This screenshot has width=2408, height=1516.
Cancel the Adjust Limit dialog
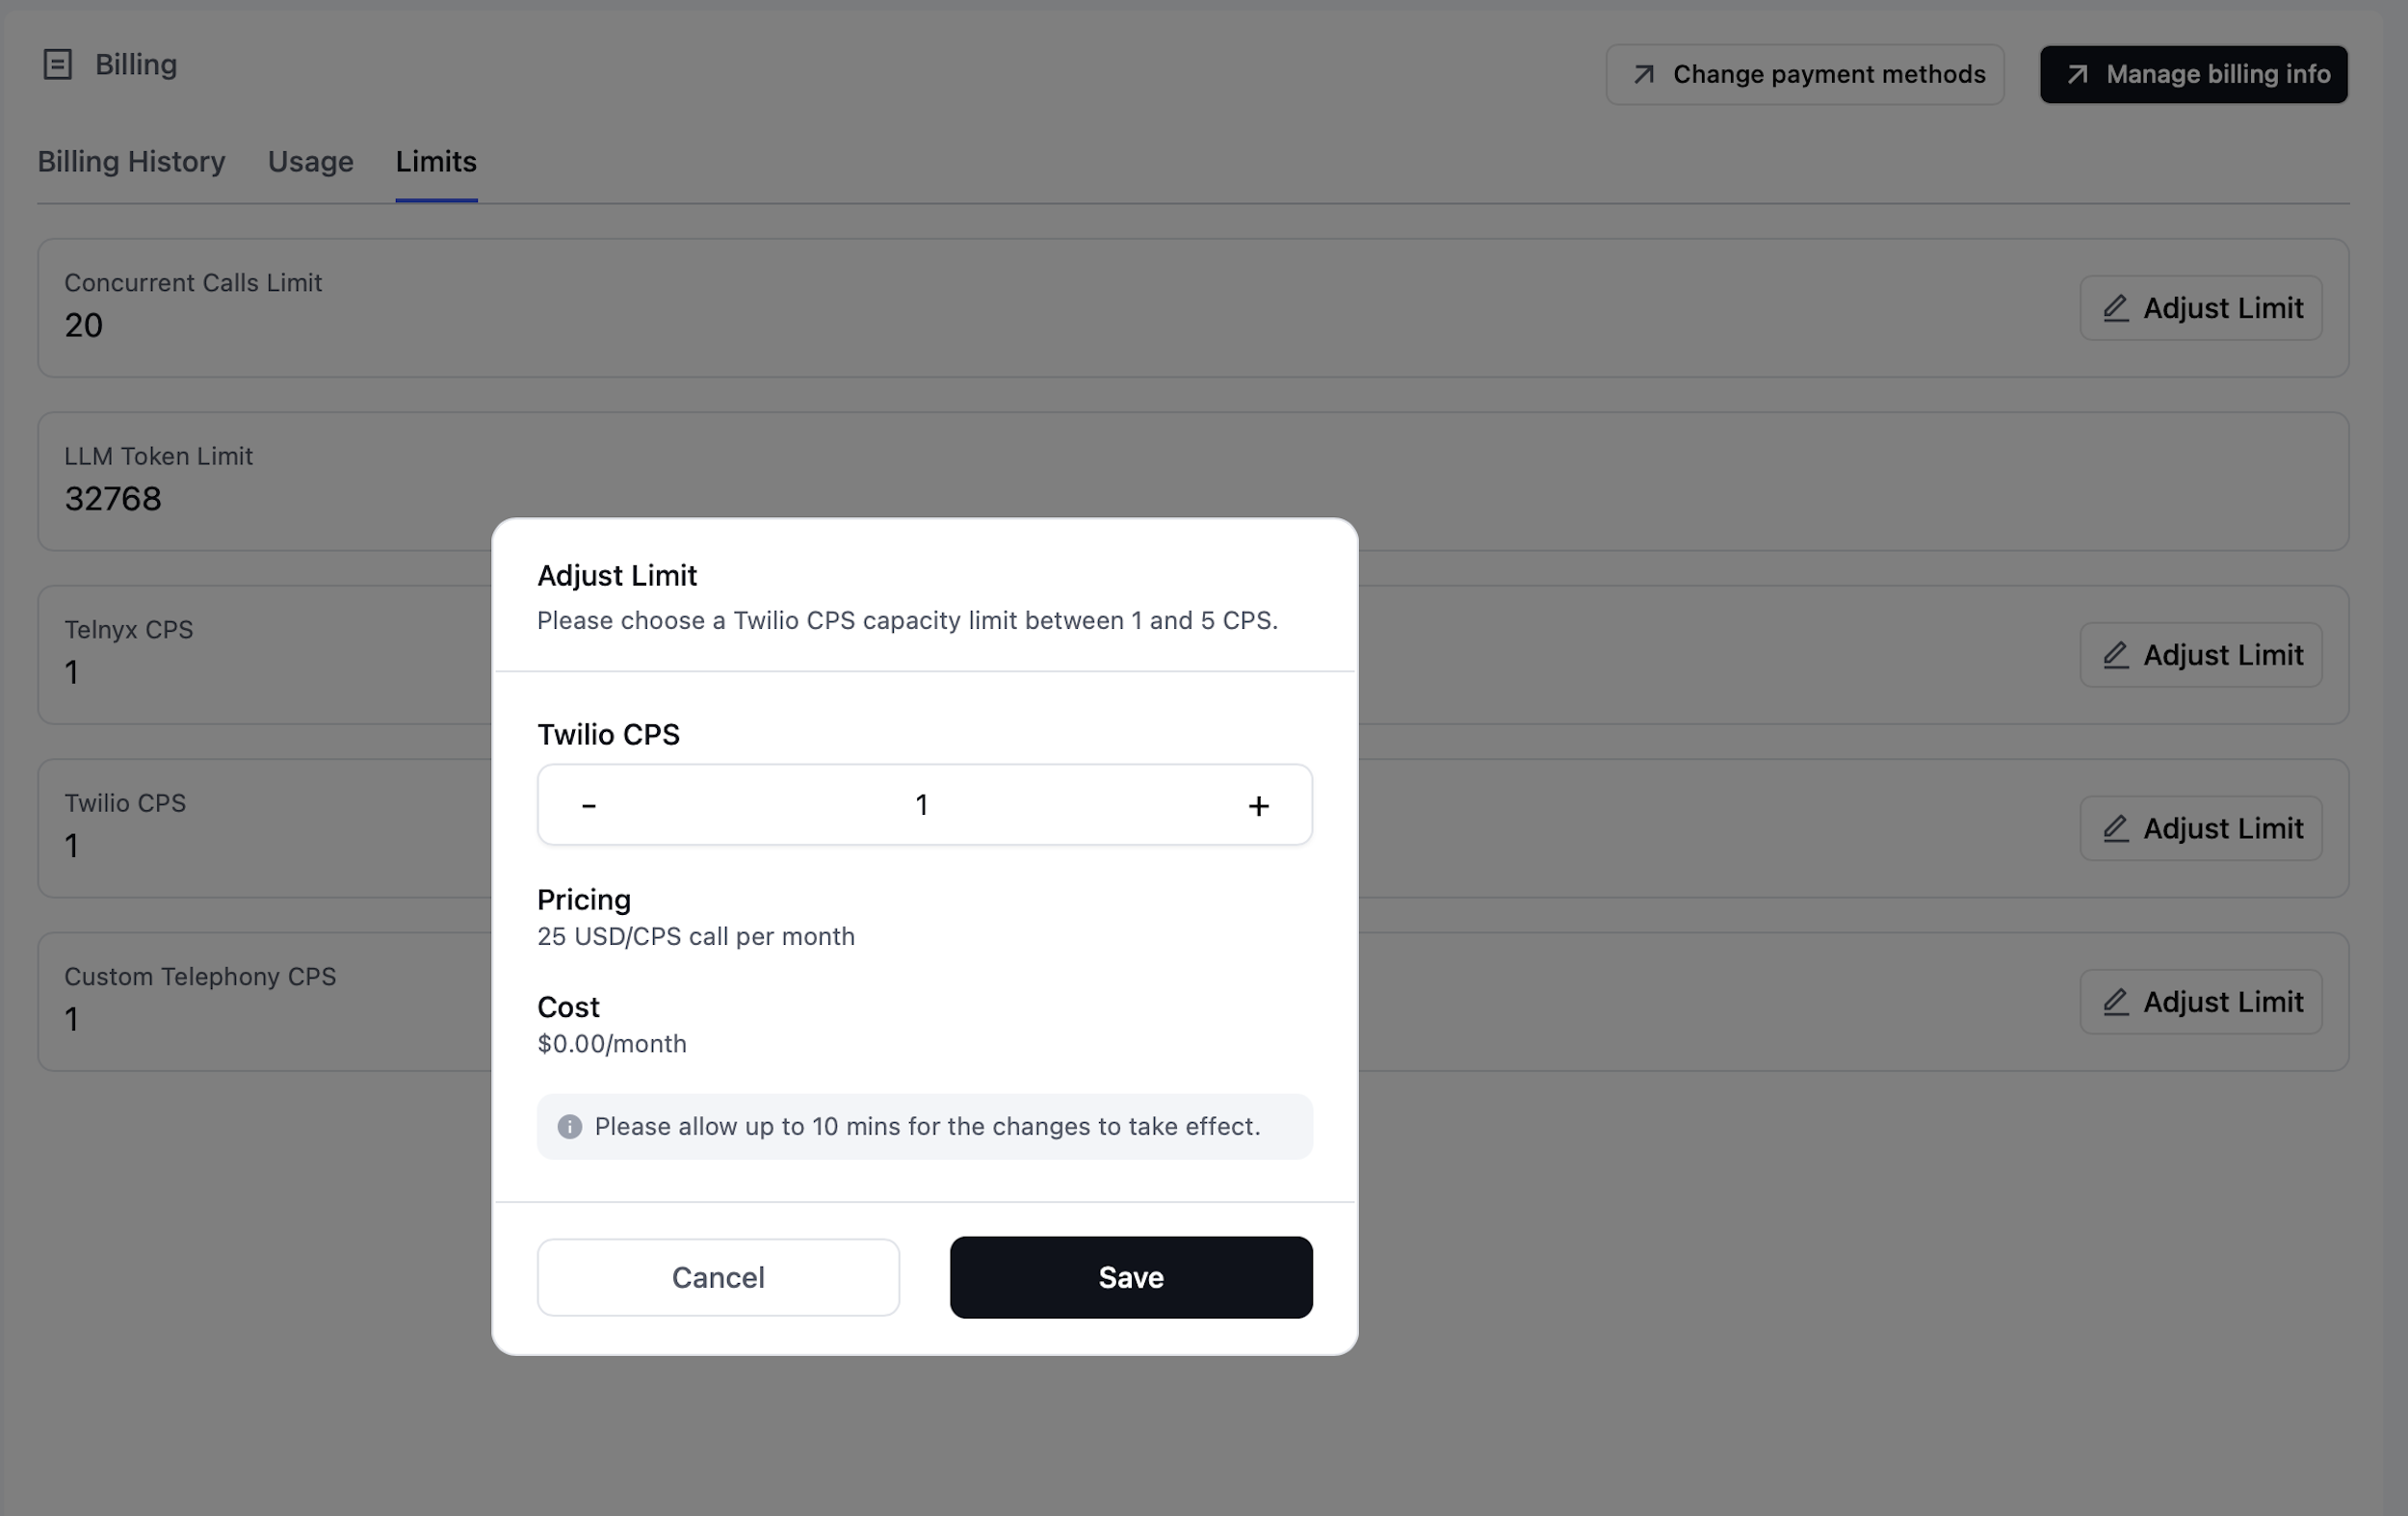pos(718,1277)
